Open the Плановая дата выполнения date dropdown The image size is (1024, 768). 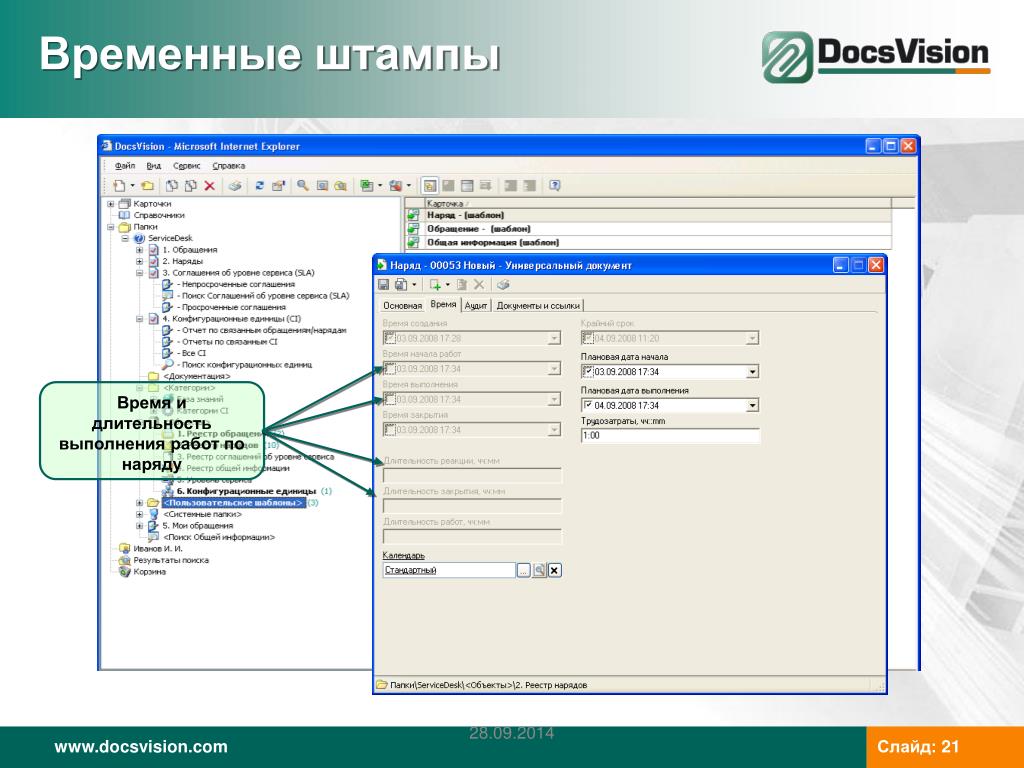coord(752,406)
